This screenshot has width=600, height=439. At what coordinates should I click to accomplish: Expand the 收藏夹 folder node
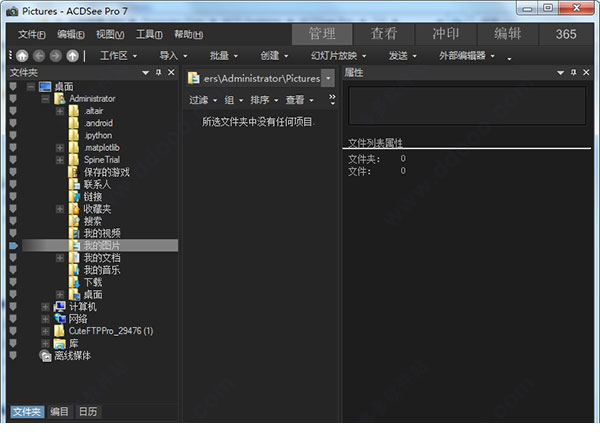(x=60, y=209)
